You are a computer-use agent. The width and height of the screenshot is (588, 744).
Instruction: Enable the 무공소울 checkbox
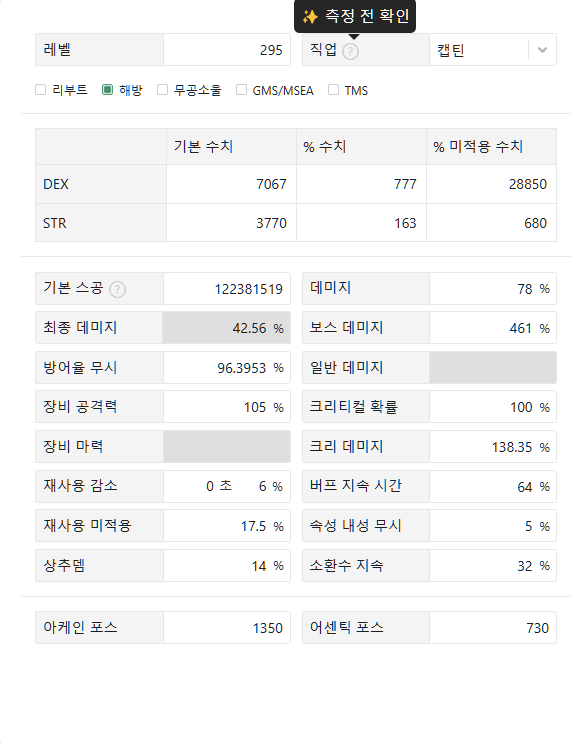162,90
